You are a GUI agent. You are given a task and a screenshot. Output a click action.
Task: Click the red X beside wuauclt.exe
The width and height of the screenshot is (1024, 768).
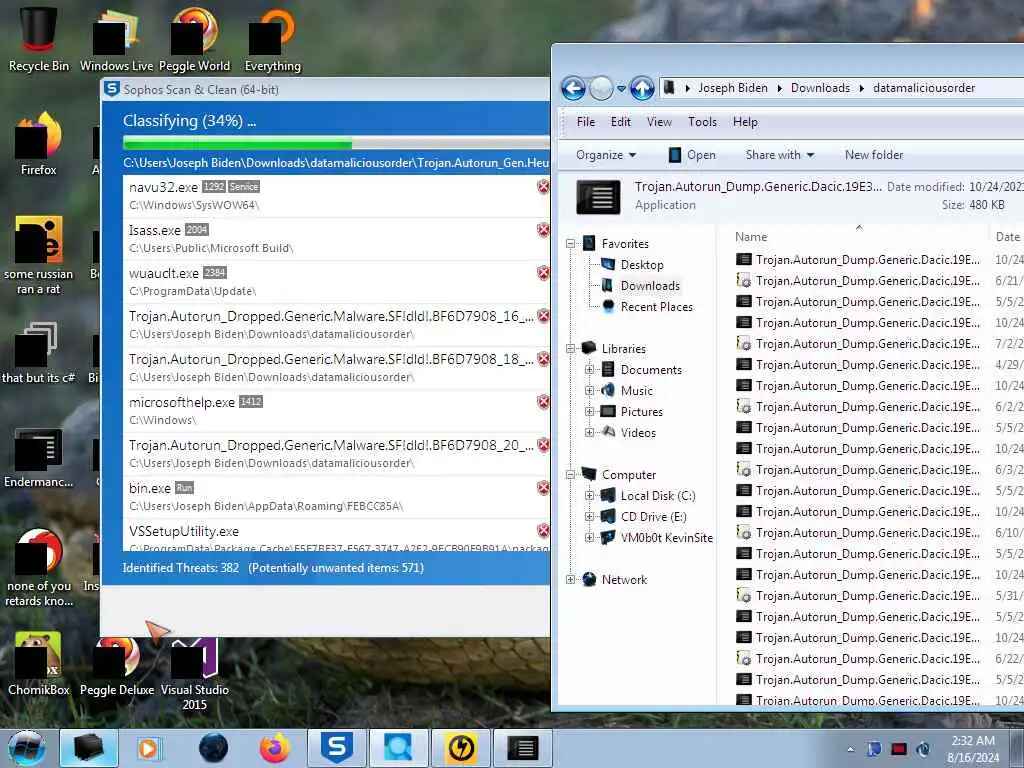tap(543, 273)
